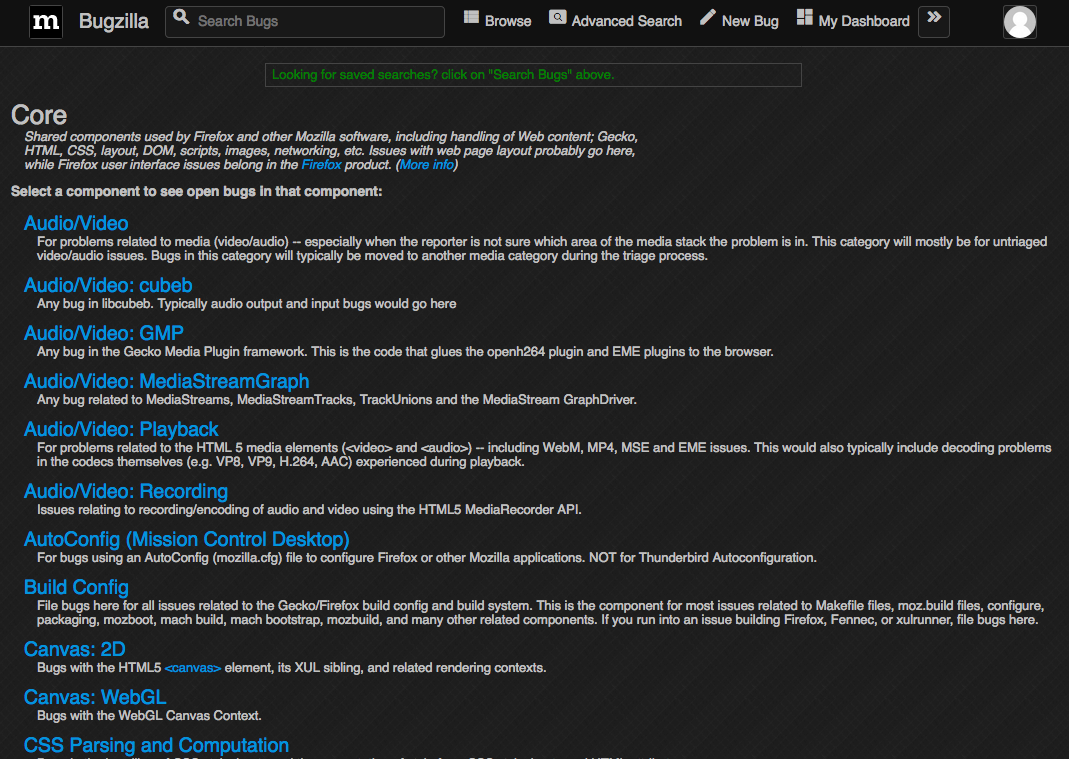Open the Firefox product link
Screen dimensions: 1069x759
point(321,164)
